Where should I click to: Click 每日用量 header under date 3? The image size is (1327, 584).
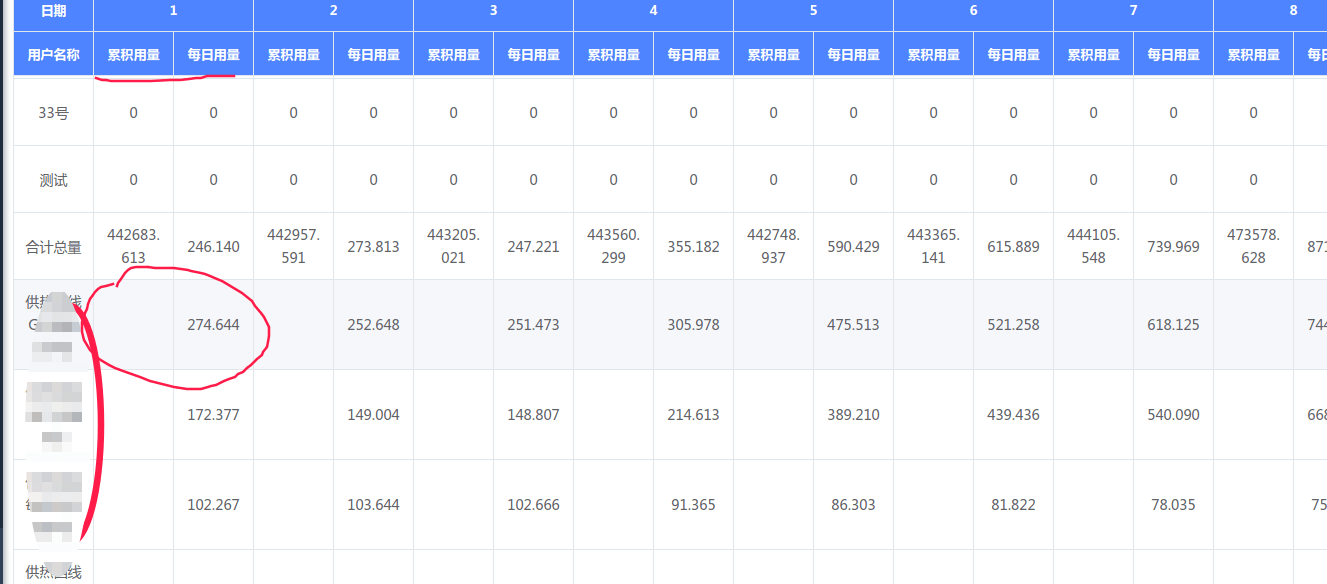tap(533, 55)
